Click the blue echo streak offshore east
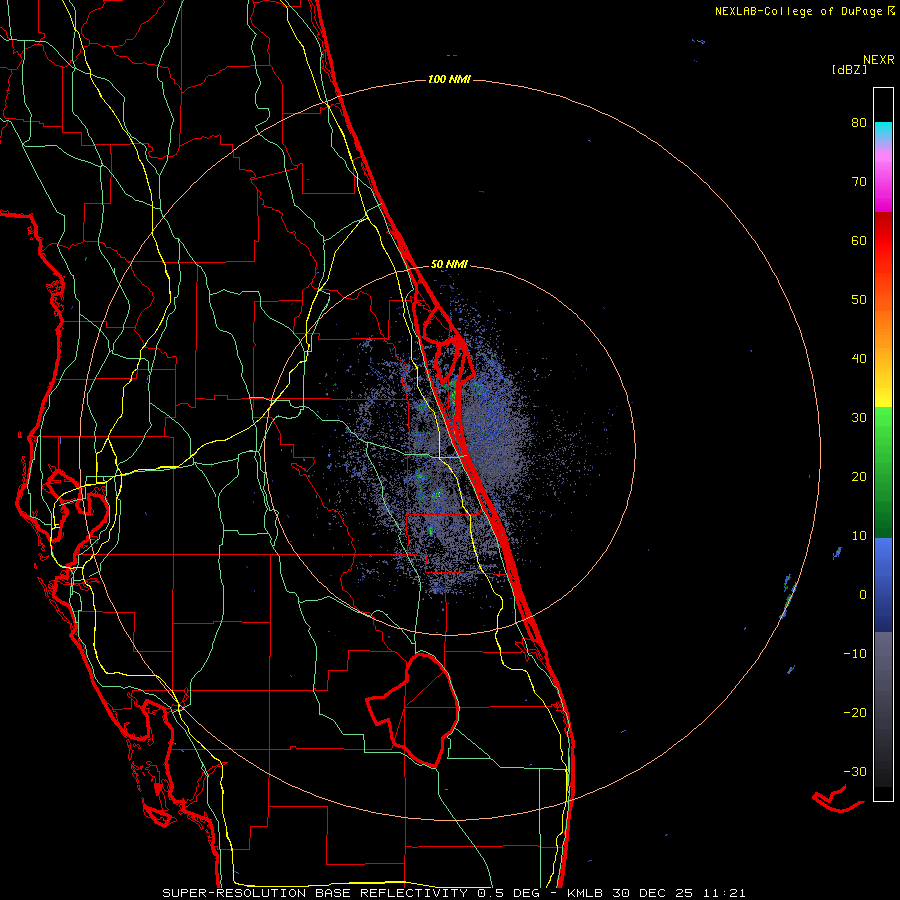This screenshot has width=900, height=900. click(789, 598)
